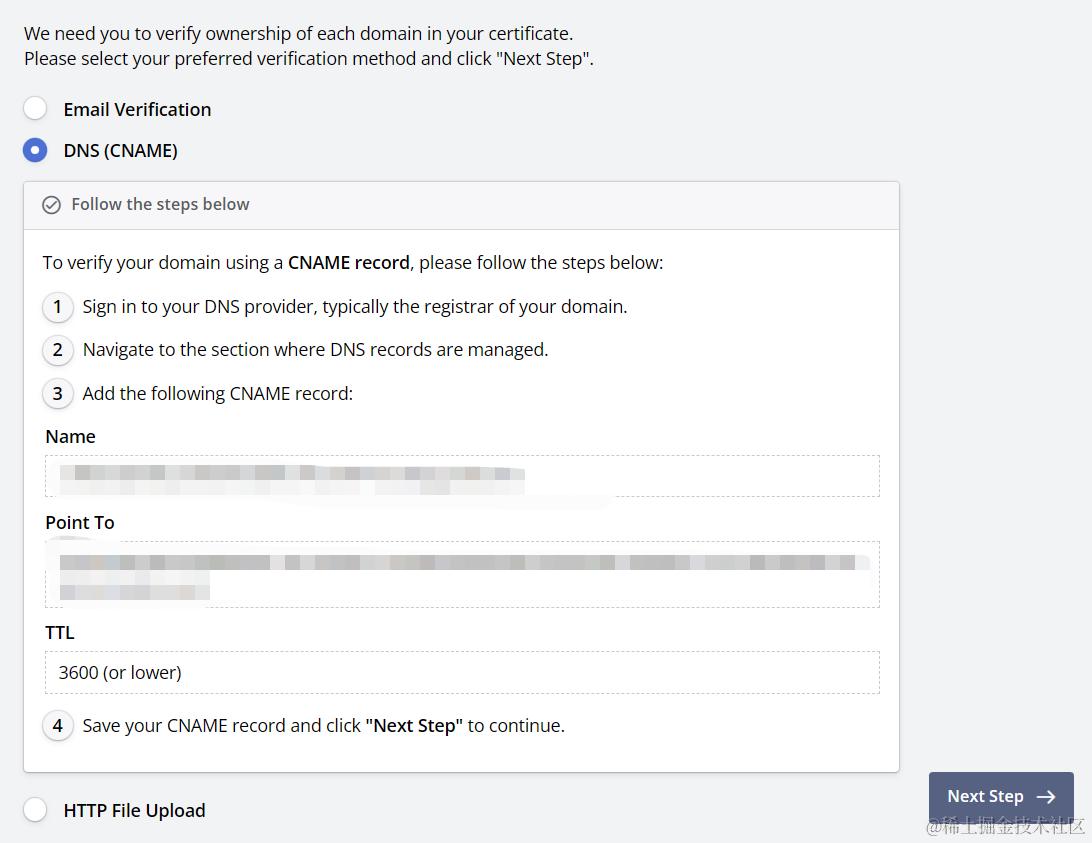Click the bold CNAME record text
This screenshot has height=843, width=1092.
[349, 263]
